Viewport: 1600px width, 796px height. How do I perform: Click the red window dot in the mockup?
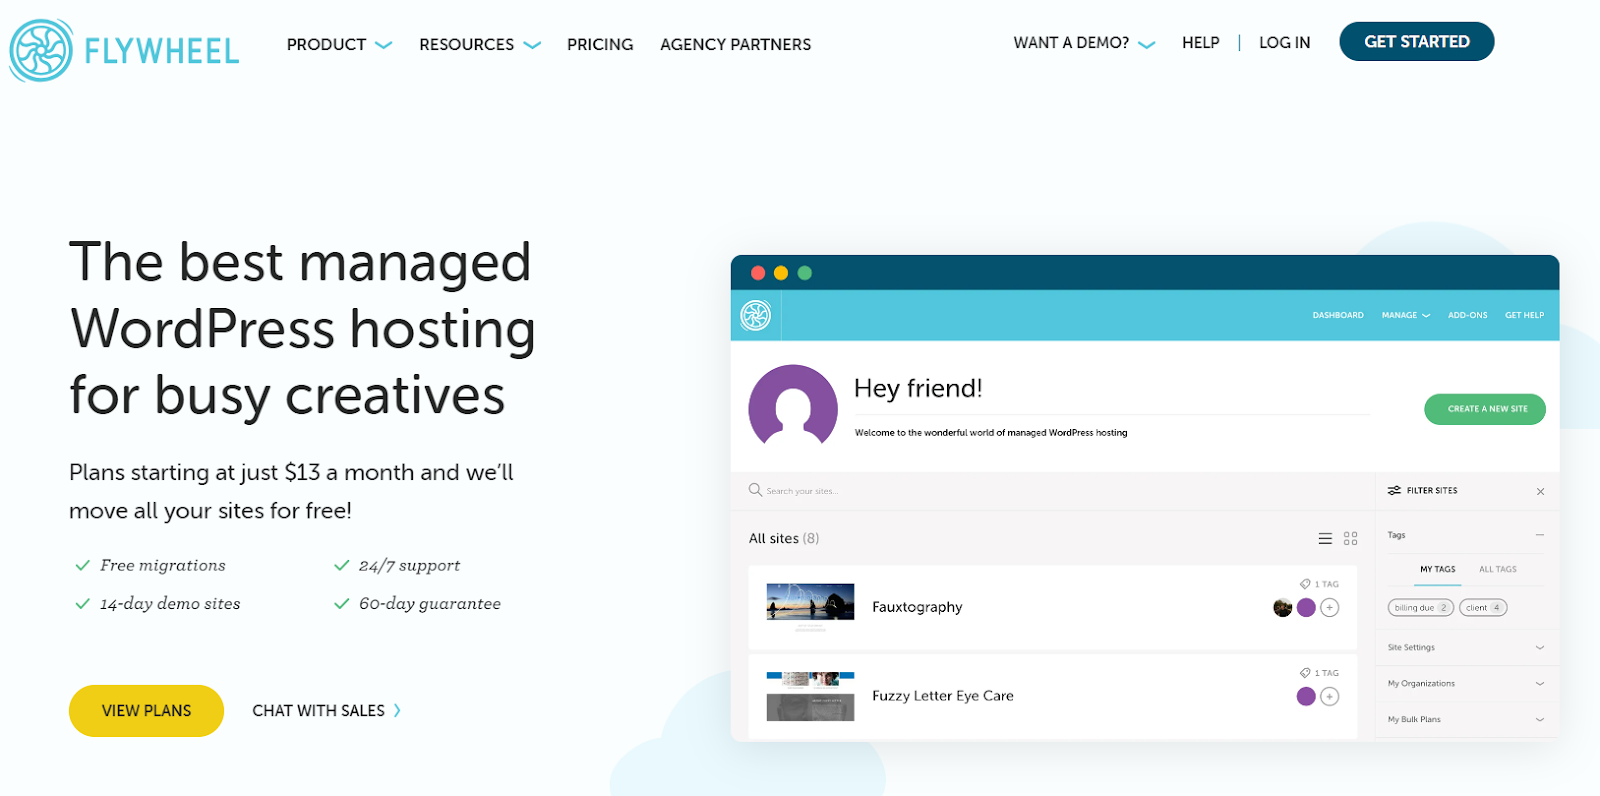pyautogui.click(x=758, y=273)
